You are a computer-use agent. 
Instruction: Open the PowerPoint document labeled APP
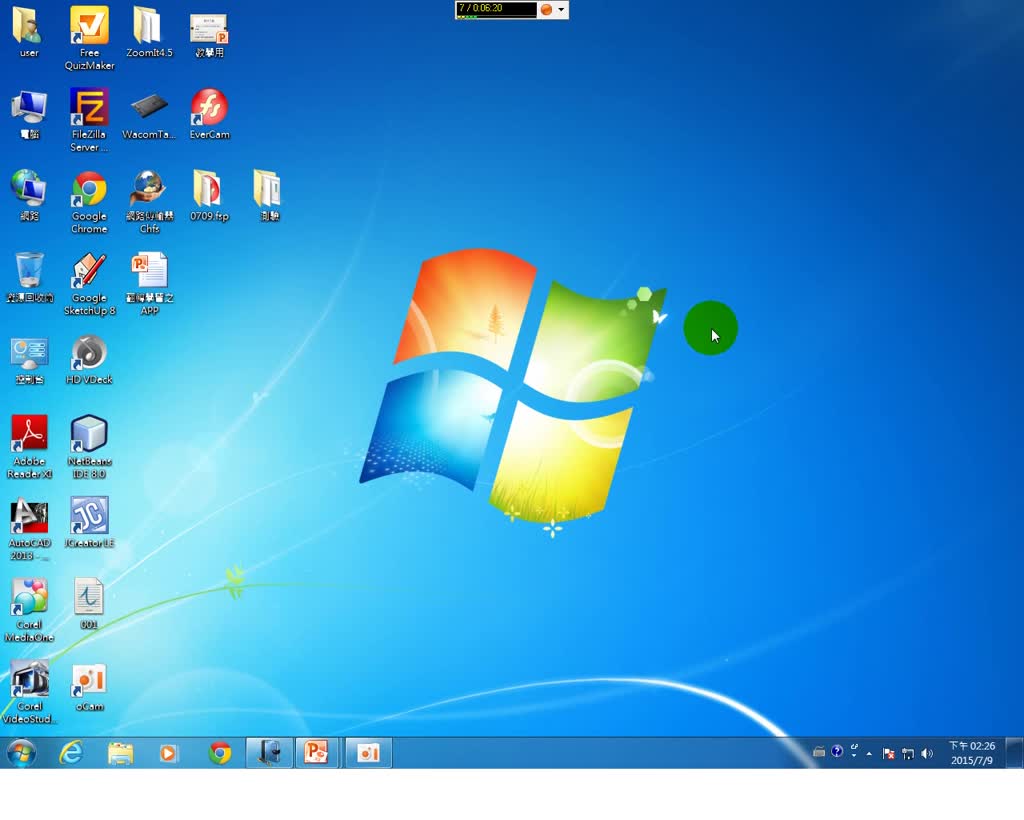tap(150, 285)
